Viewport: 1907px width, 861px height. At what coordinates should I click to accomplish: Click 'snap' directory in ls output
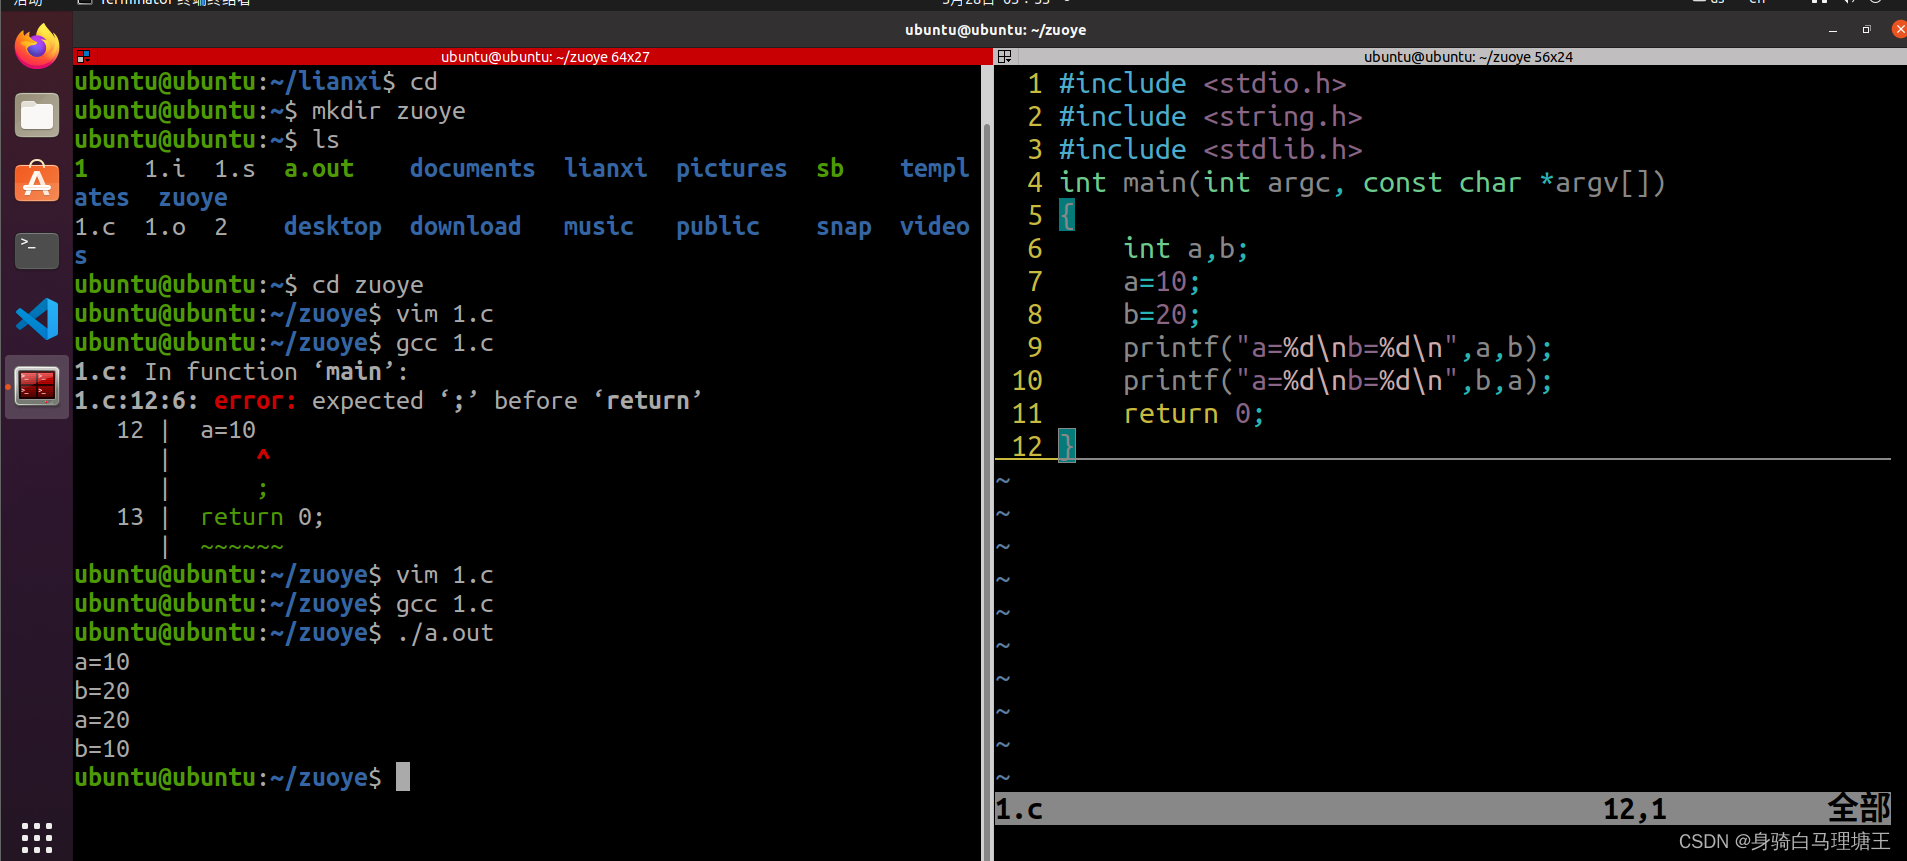[x=843, y=227]
